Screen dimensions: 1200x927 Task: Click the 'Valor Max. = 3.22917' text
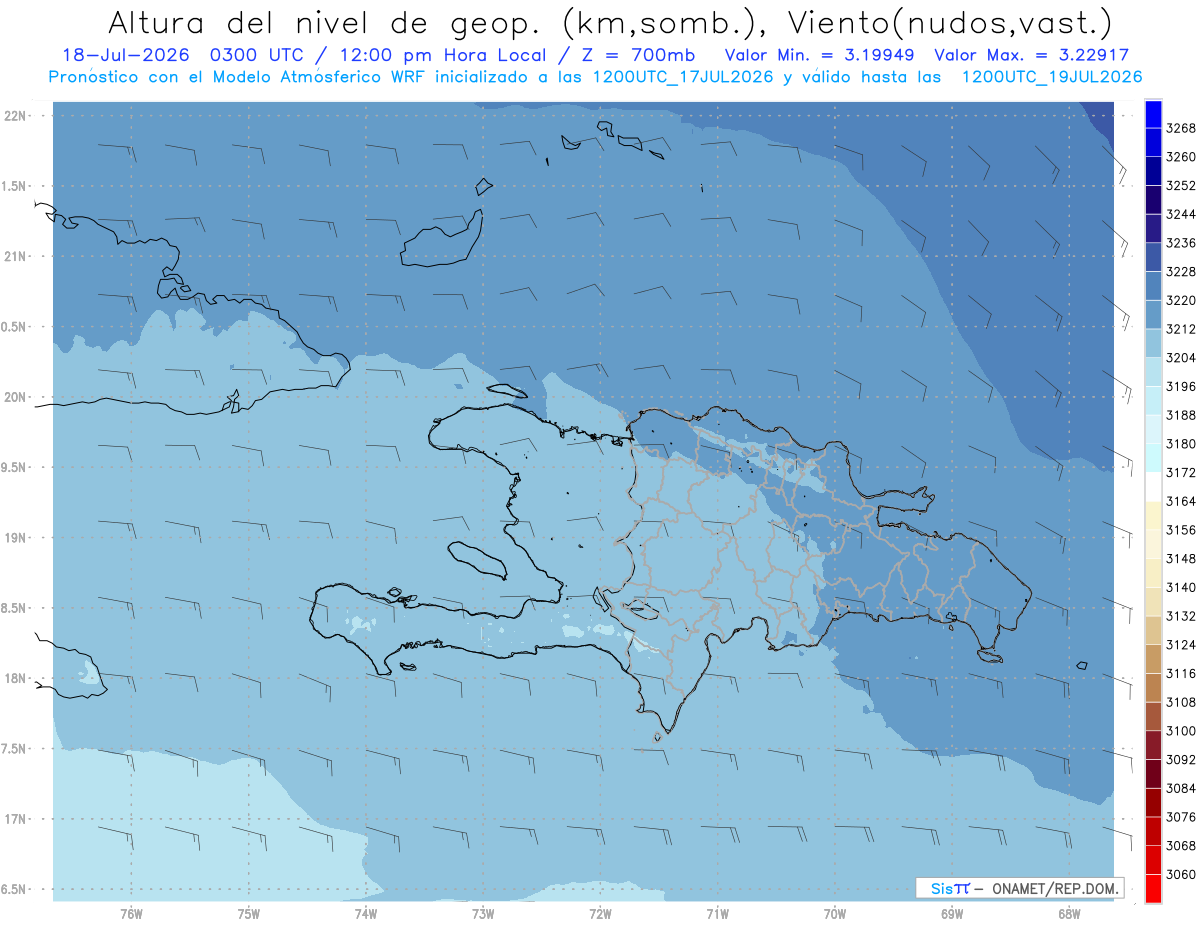[1031, 56]
